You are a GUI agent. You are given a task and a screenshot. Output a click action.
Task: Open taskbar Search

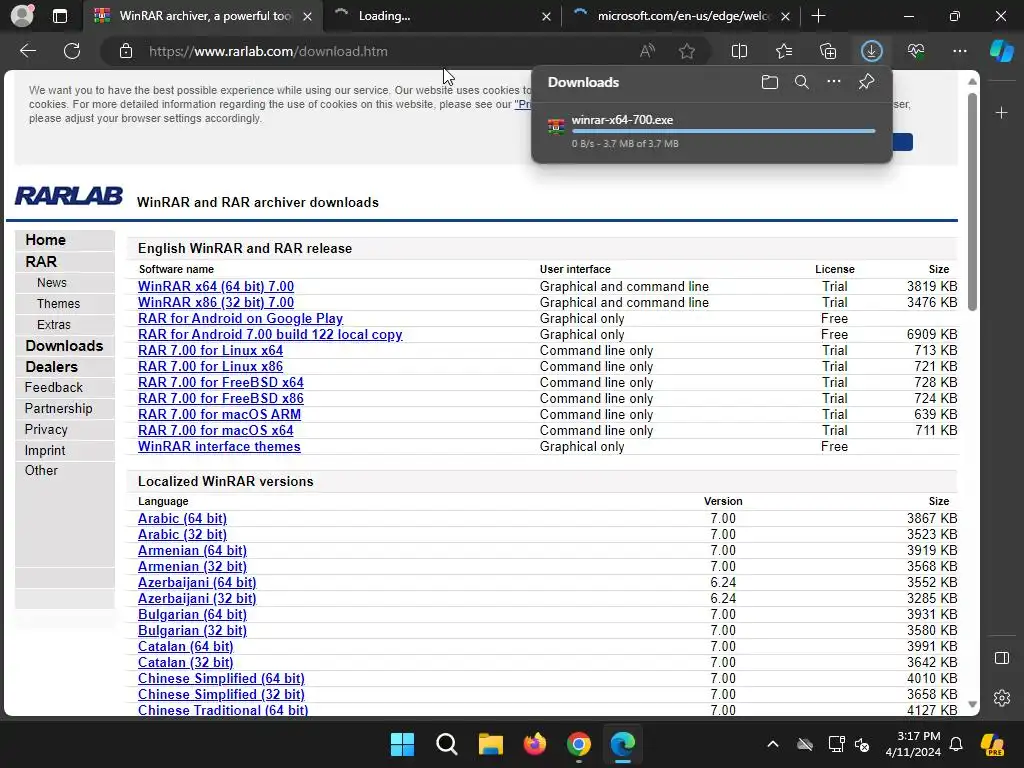[447, 744]
